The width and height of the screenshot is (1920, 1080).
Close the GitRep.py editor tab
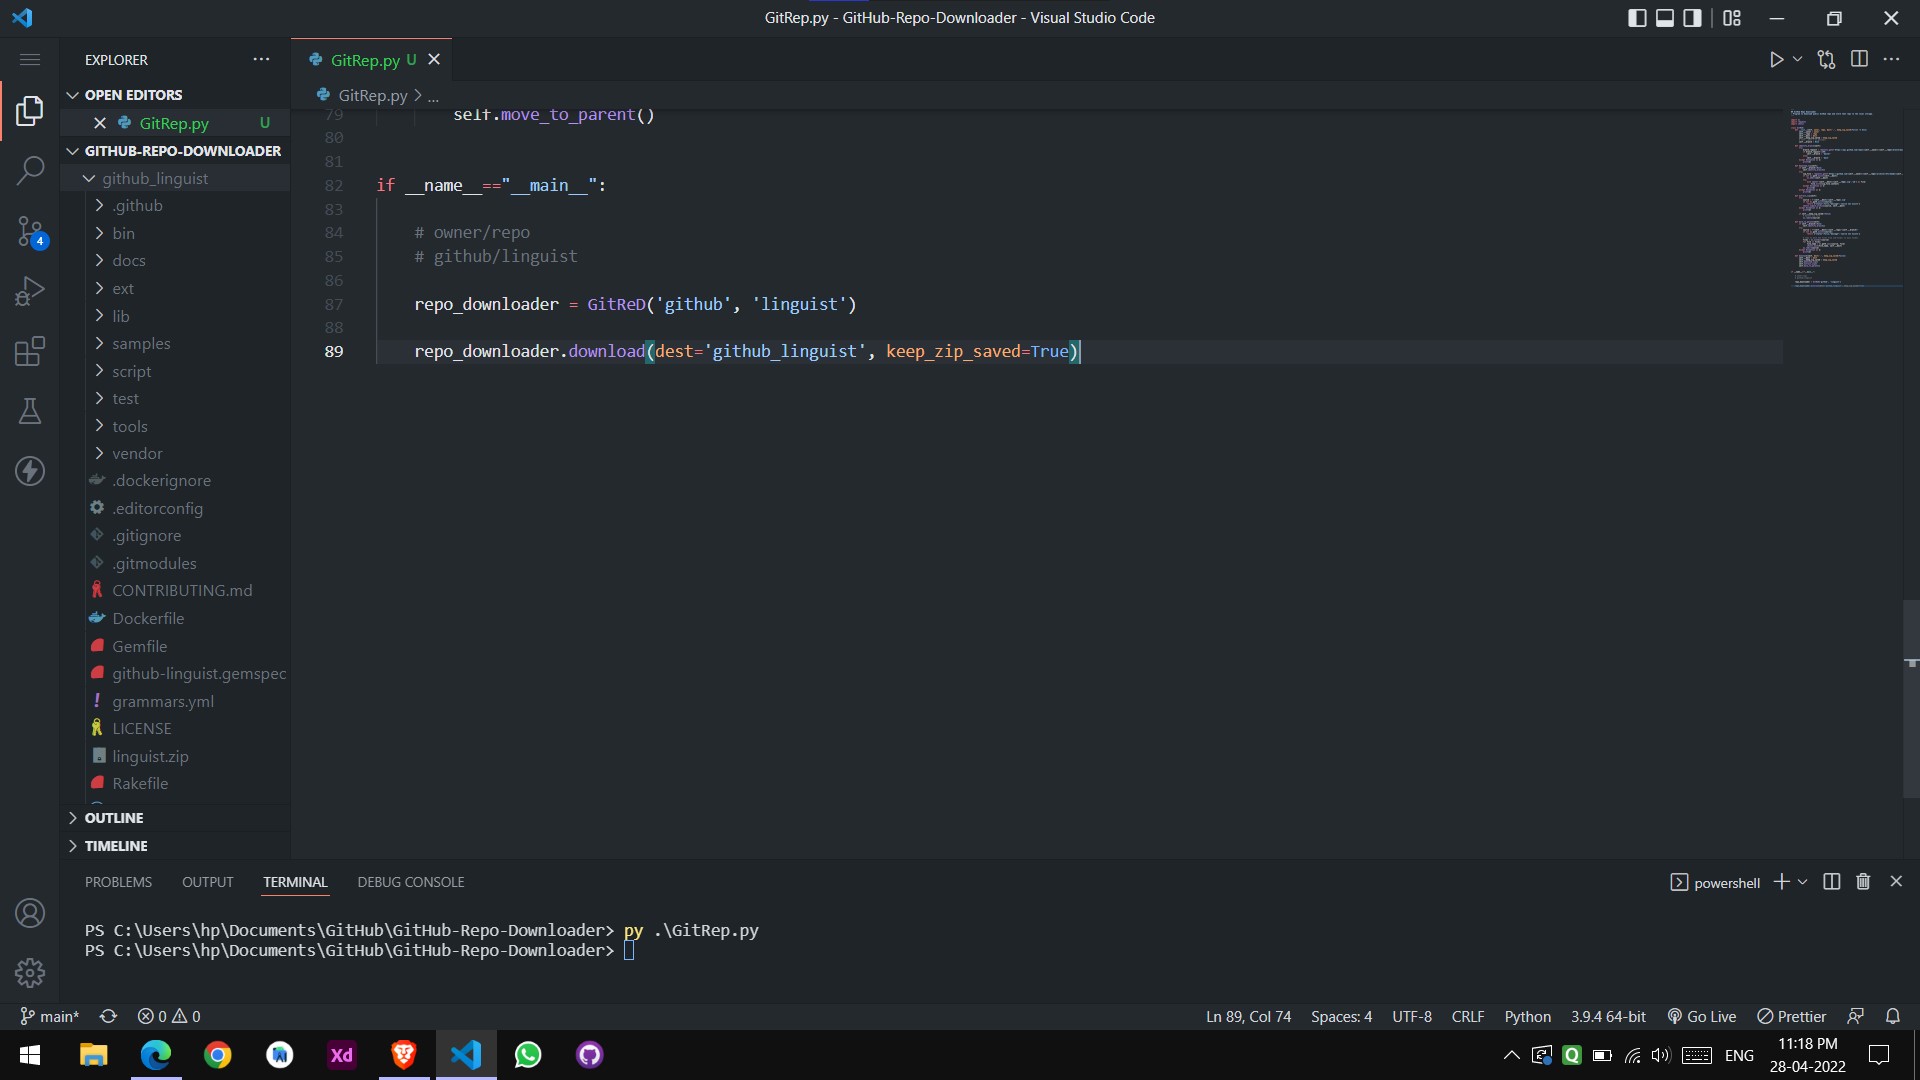pos(434,60)
